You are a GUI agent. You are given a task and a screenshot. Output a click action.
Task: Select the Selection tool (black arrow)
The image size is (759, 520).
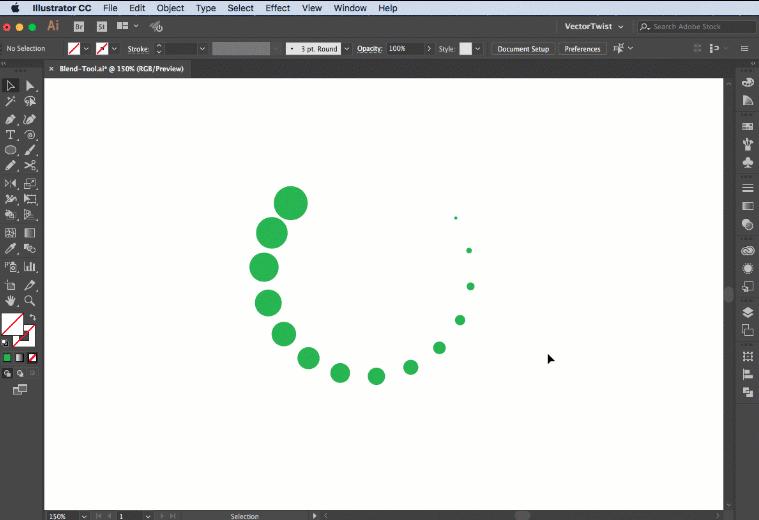coord(10,86)
